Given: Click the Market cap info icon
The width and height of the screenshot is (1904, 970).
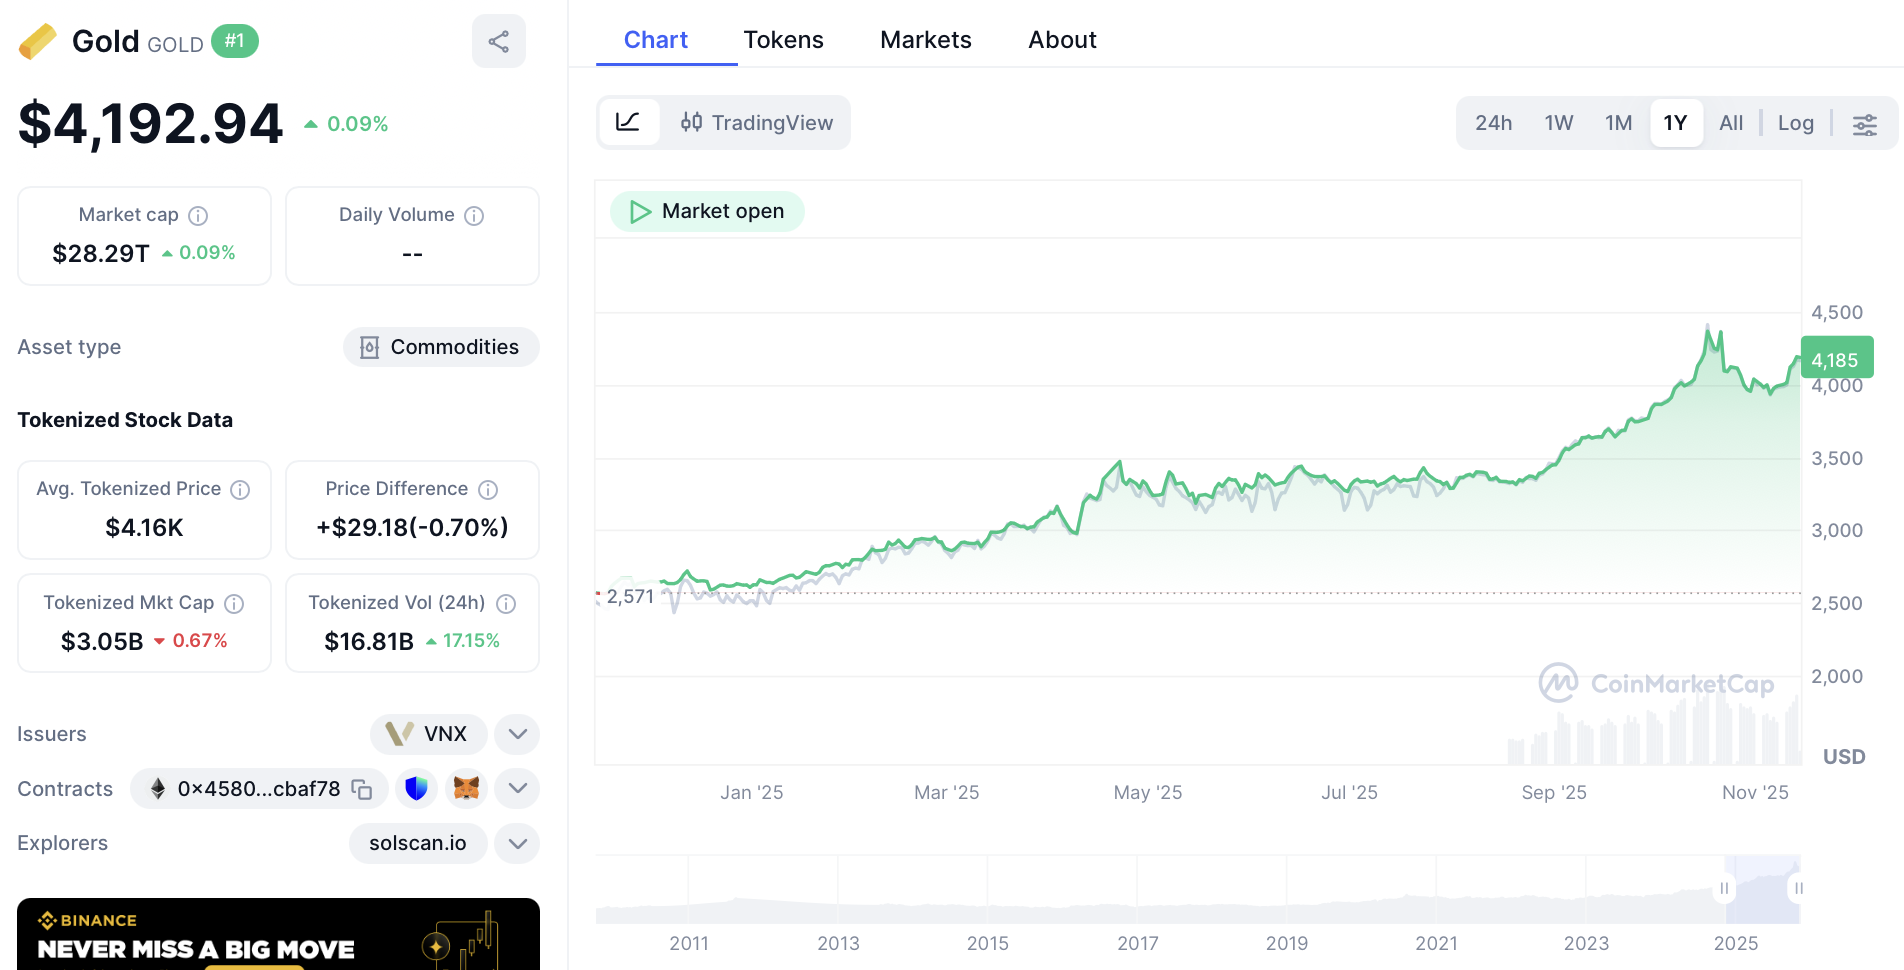Looking at the screenshot, I should pos(198,216).
